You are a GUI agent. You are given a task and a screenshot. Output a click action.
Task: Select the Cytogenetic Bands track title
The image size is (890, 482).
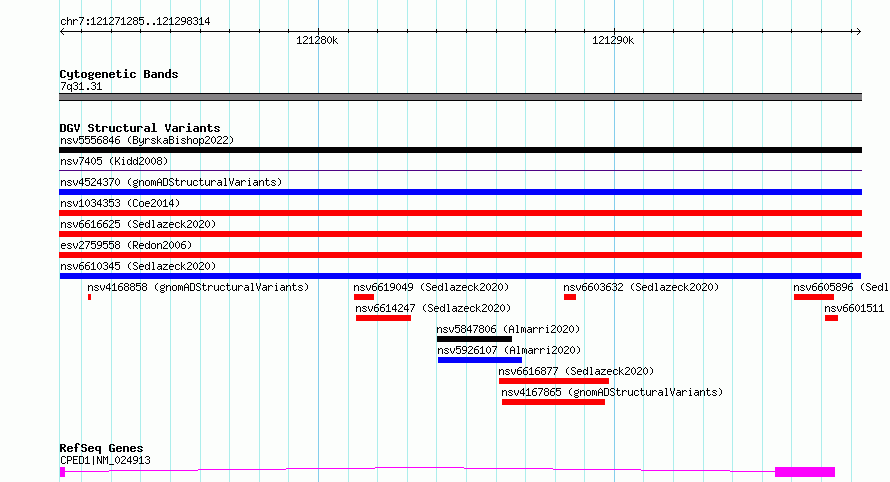[119, 74]
